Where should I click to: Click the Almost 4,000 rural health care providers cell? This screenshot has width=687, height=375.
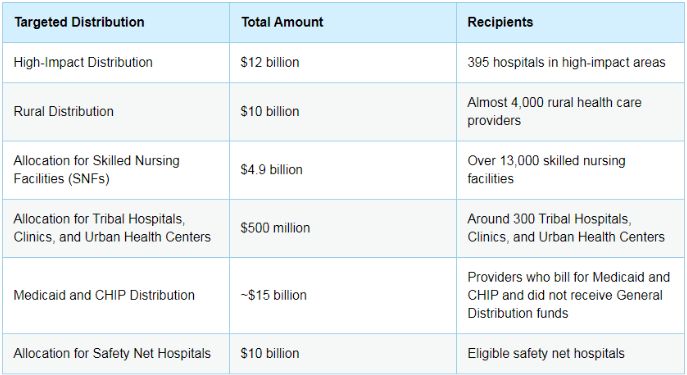tap(570, 111)
